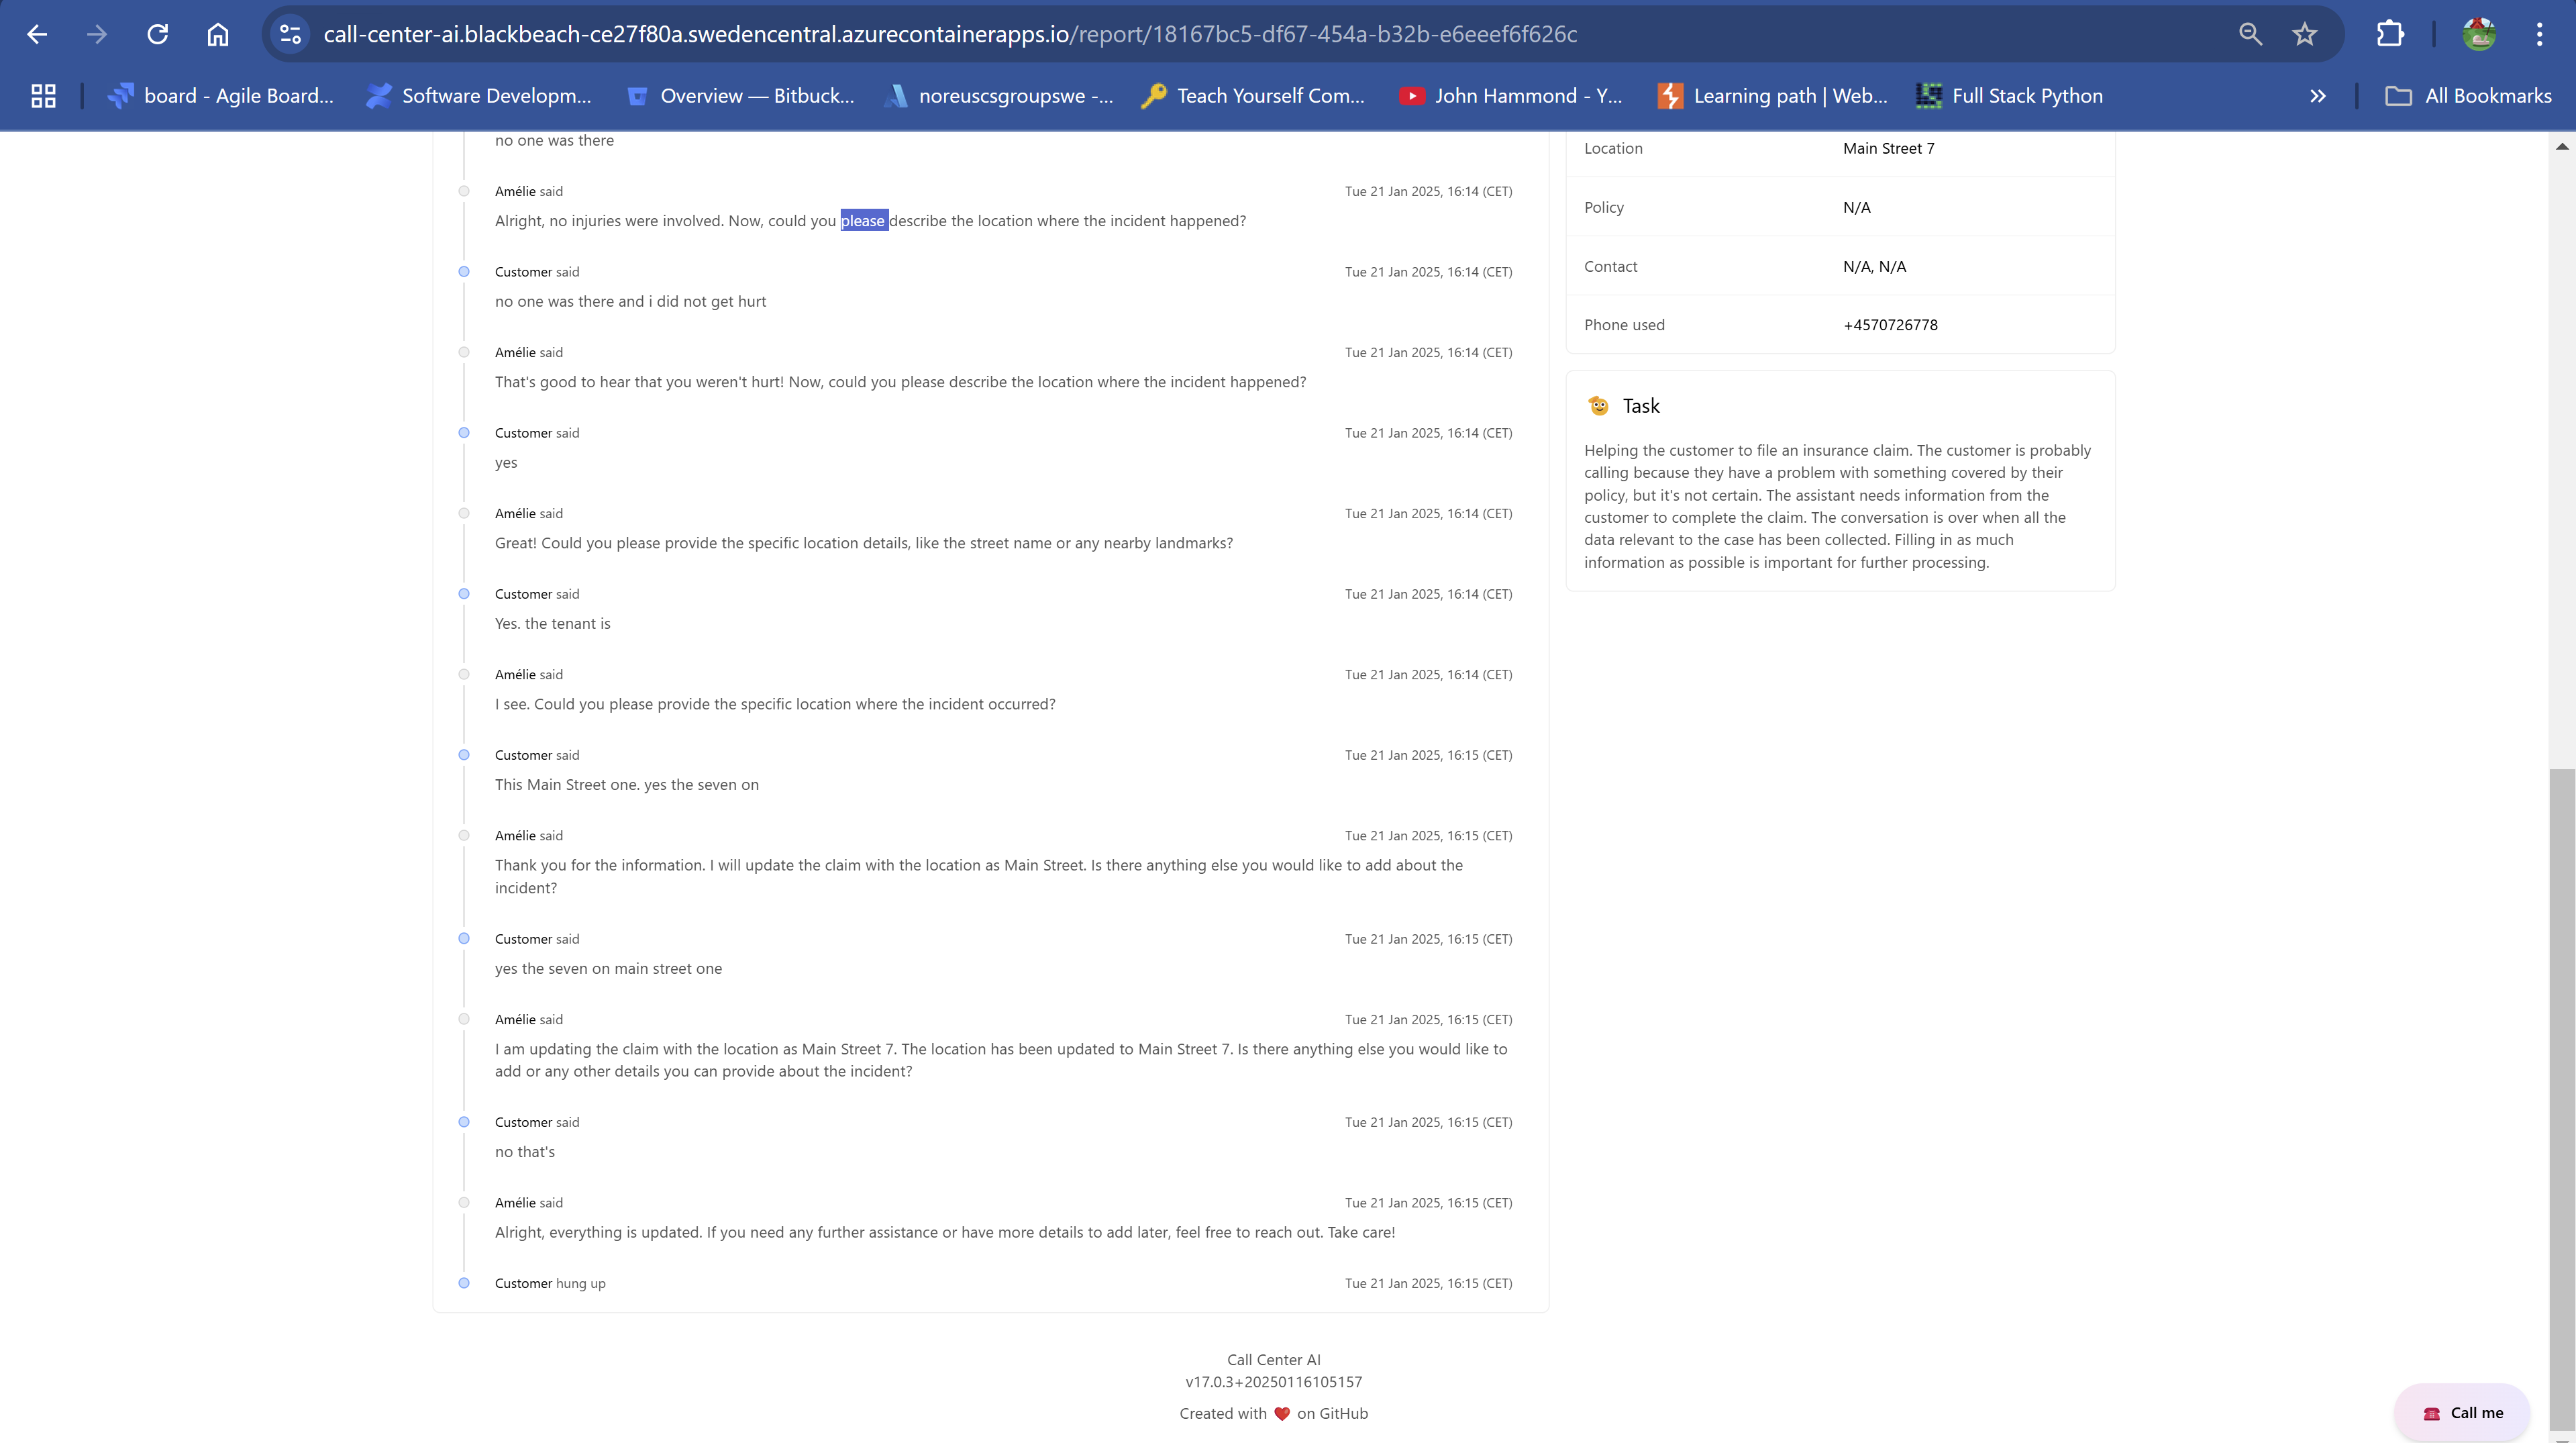Open the apps grid in bookmarks bar
The height and width of the screenshot is (1443, 2576).
43,96
